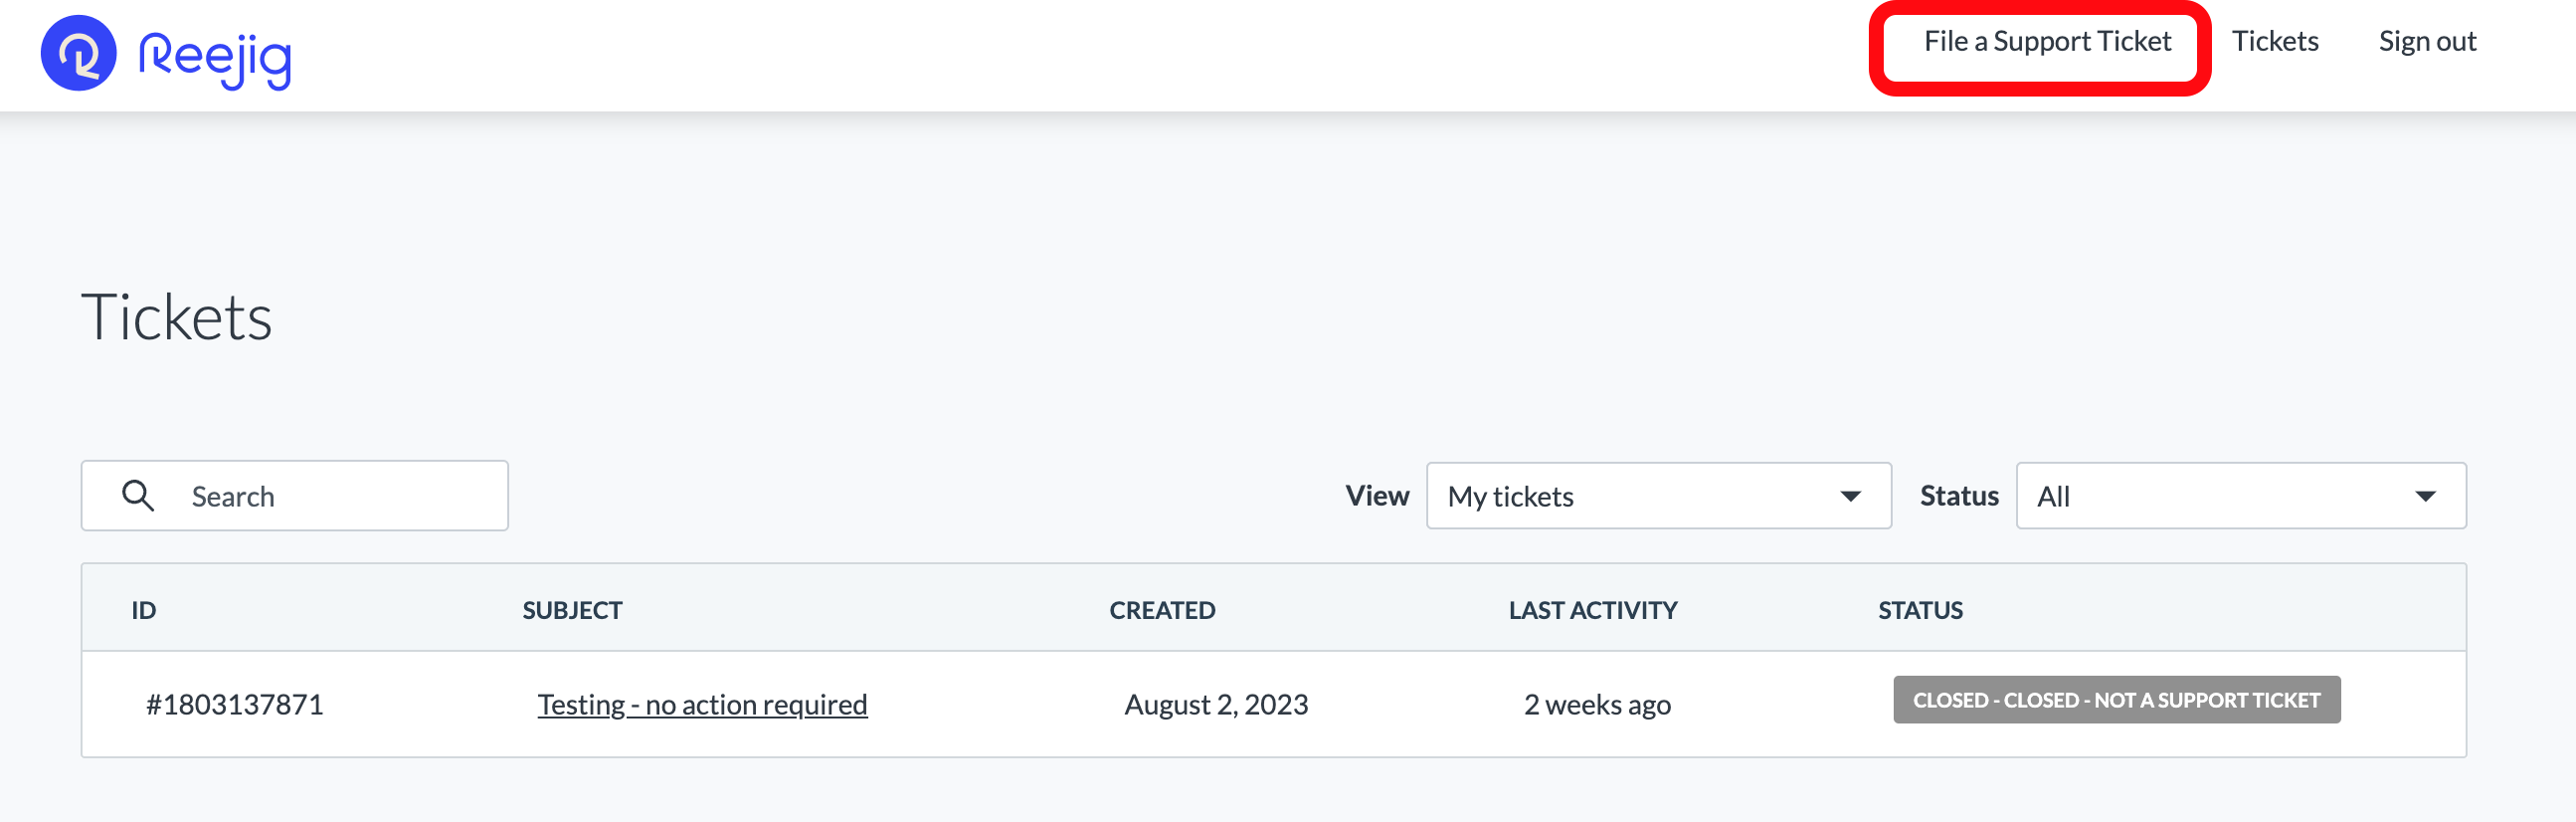Screen dimensions: 2576x822
Task: Click the arrow on the Status dropdown
Action: 2424,496
